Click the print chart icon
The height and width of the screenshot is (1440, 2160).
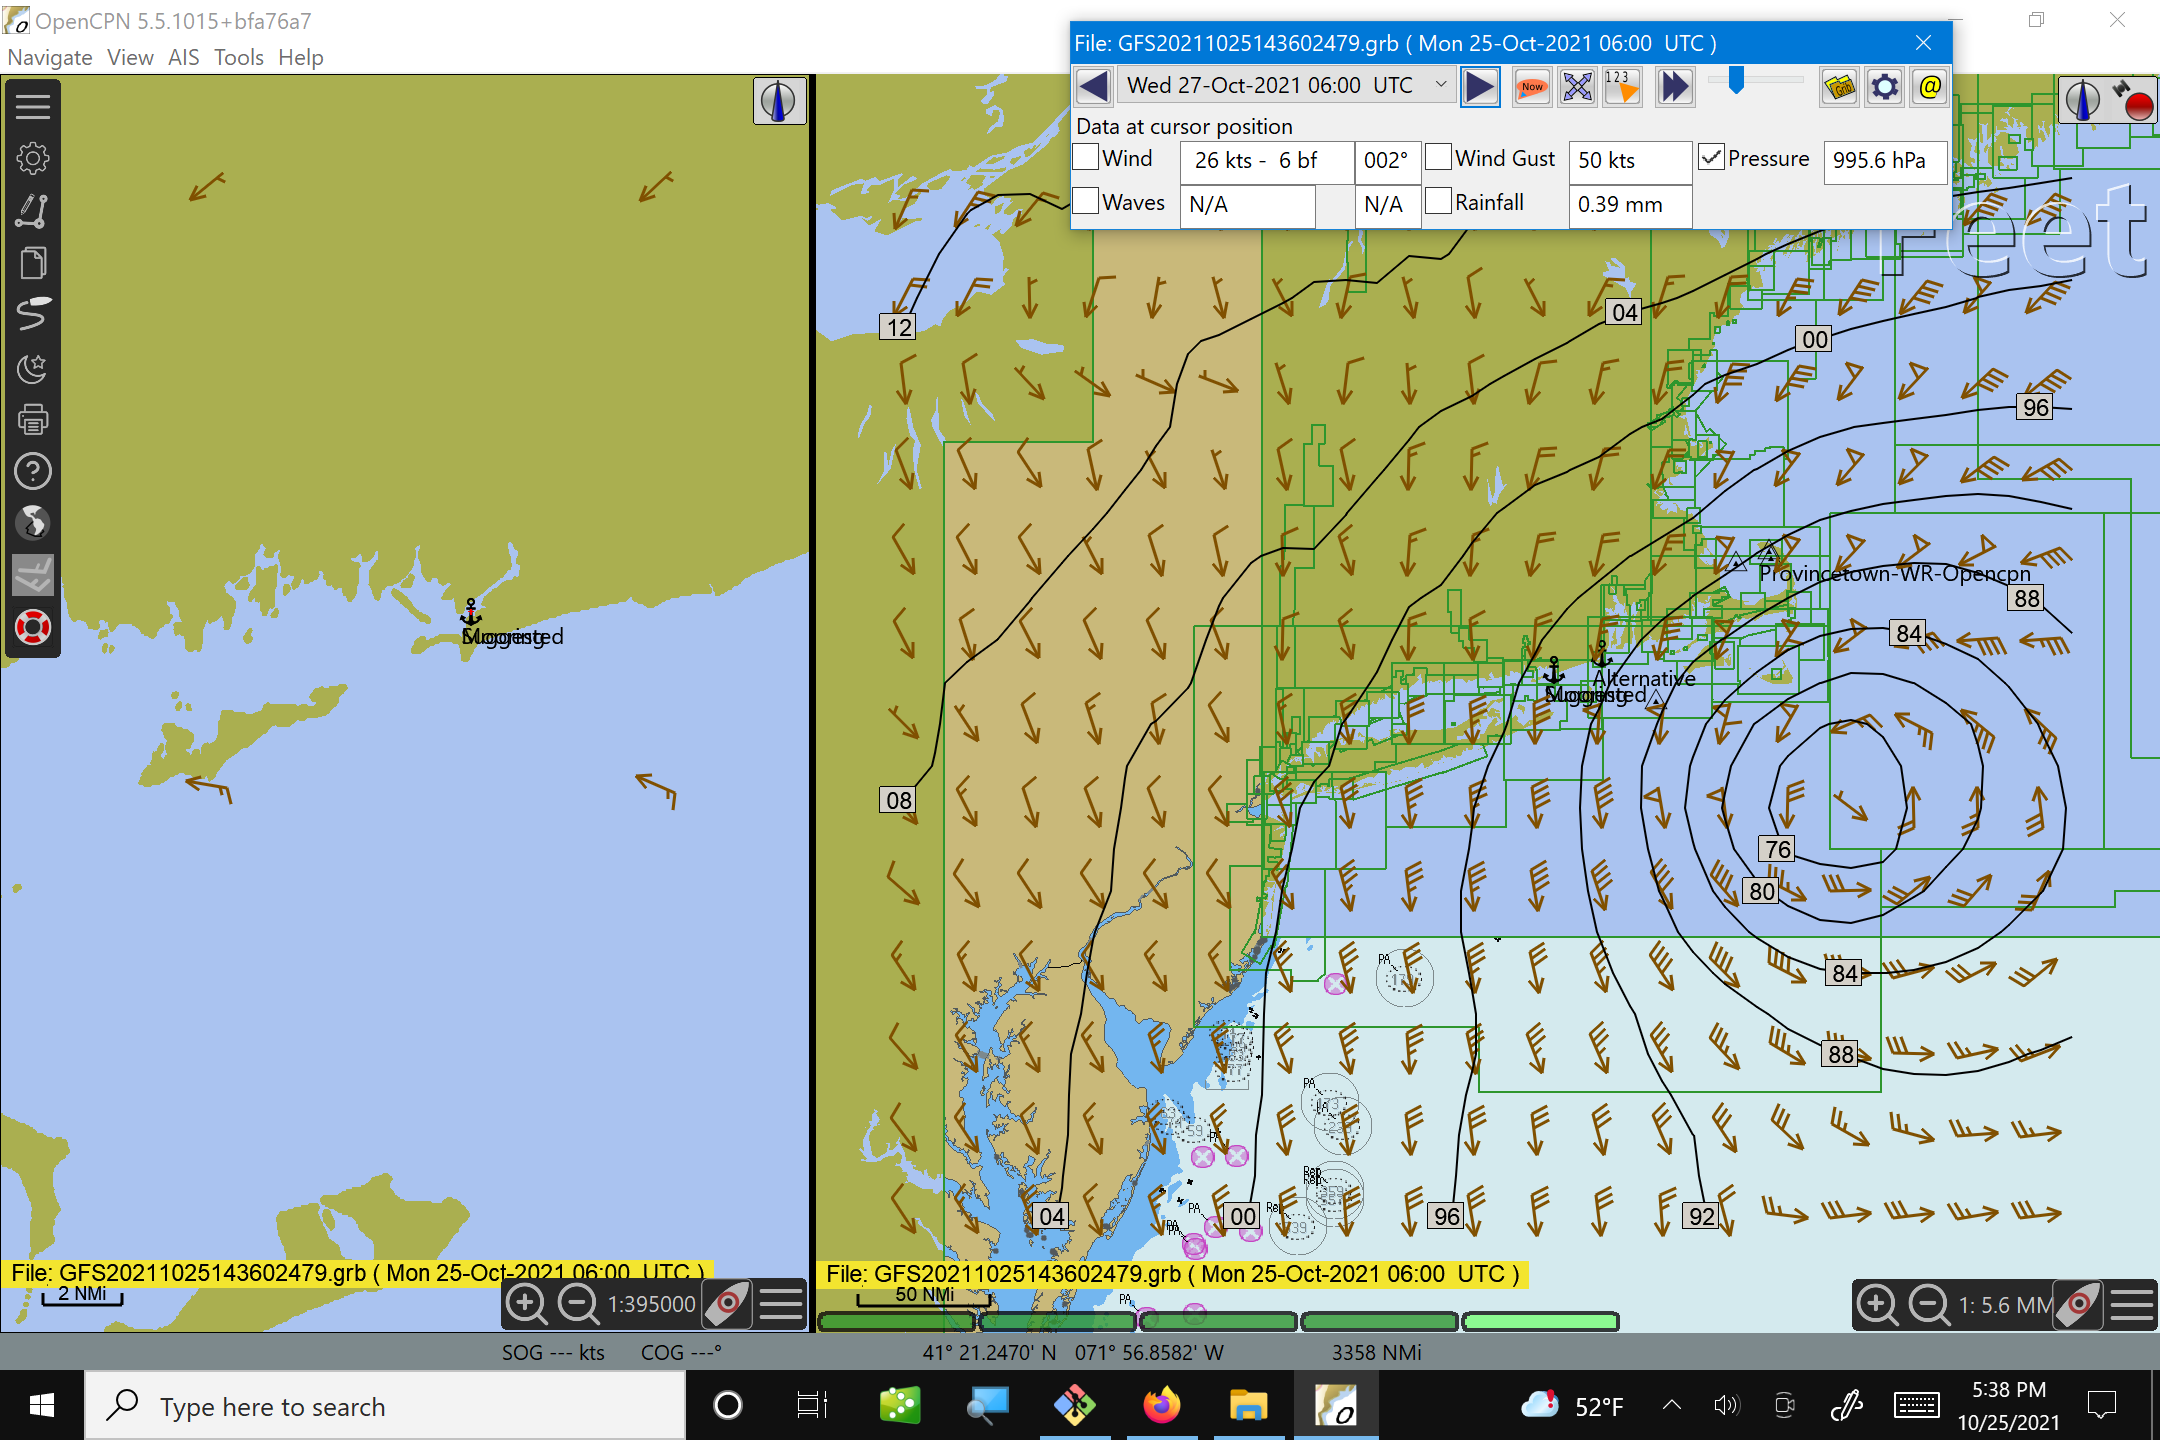point(32,419)
